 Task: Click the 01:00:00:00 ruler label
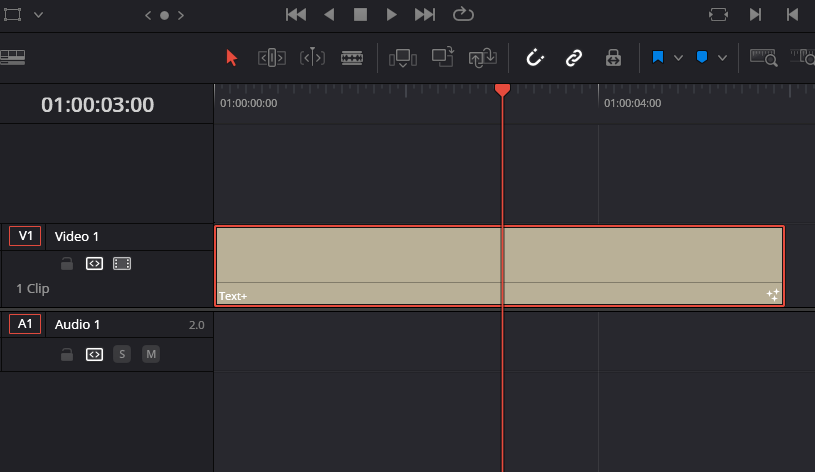click(x=248, y=103)
